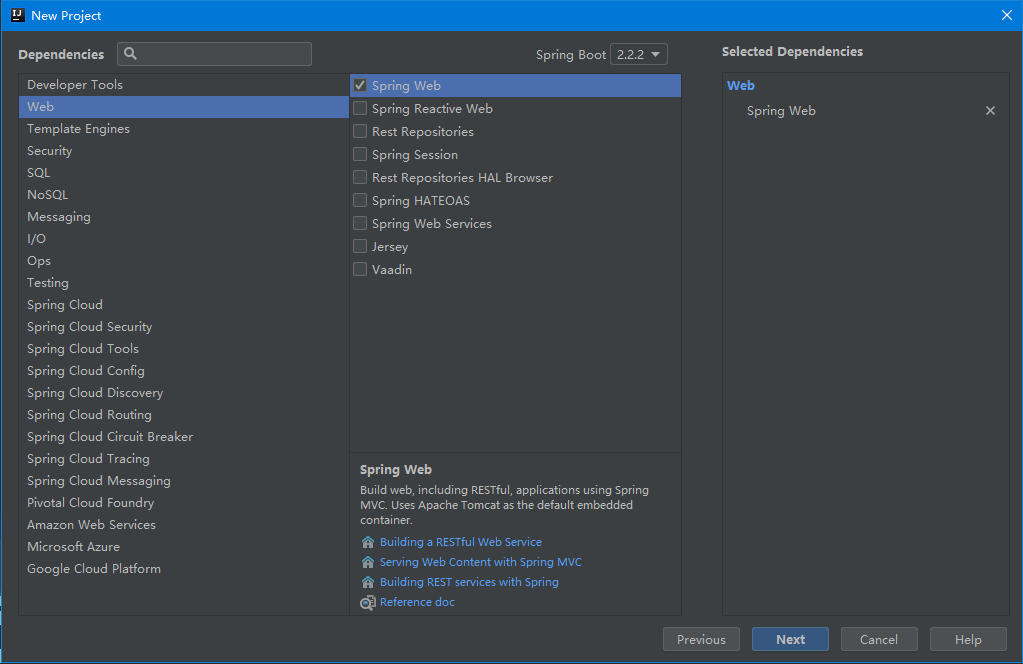Open the Spring Cloud category

(x=184, y=305)
